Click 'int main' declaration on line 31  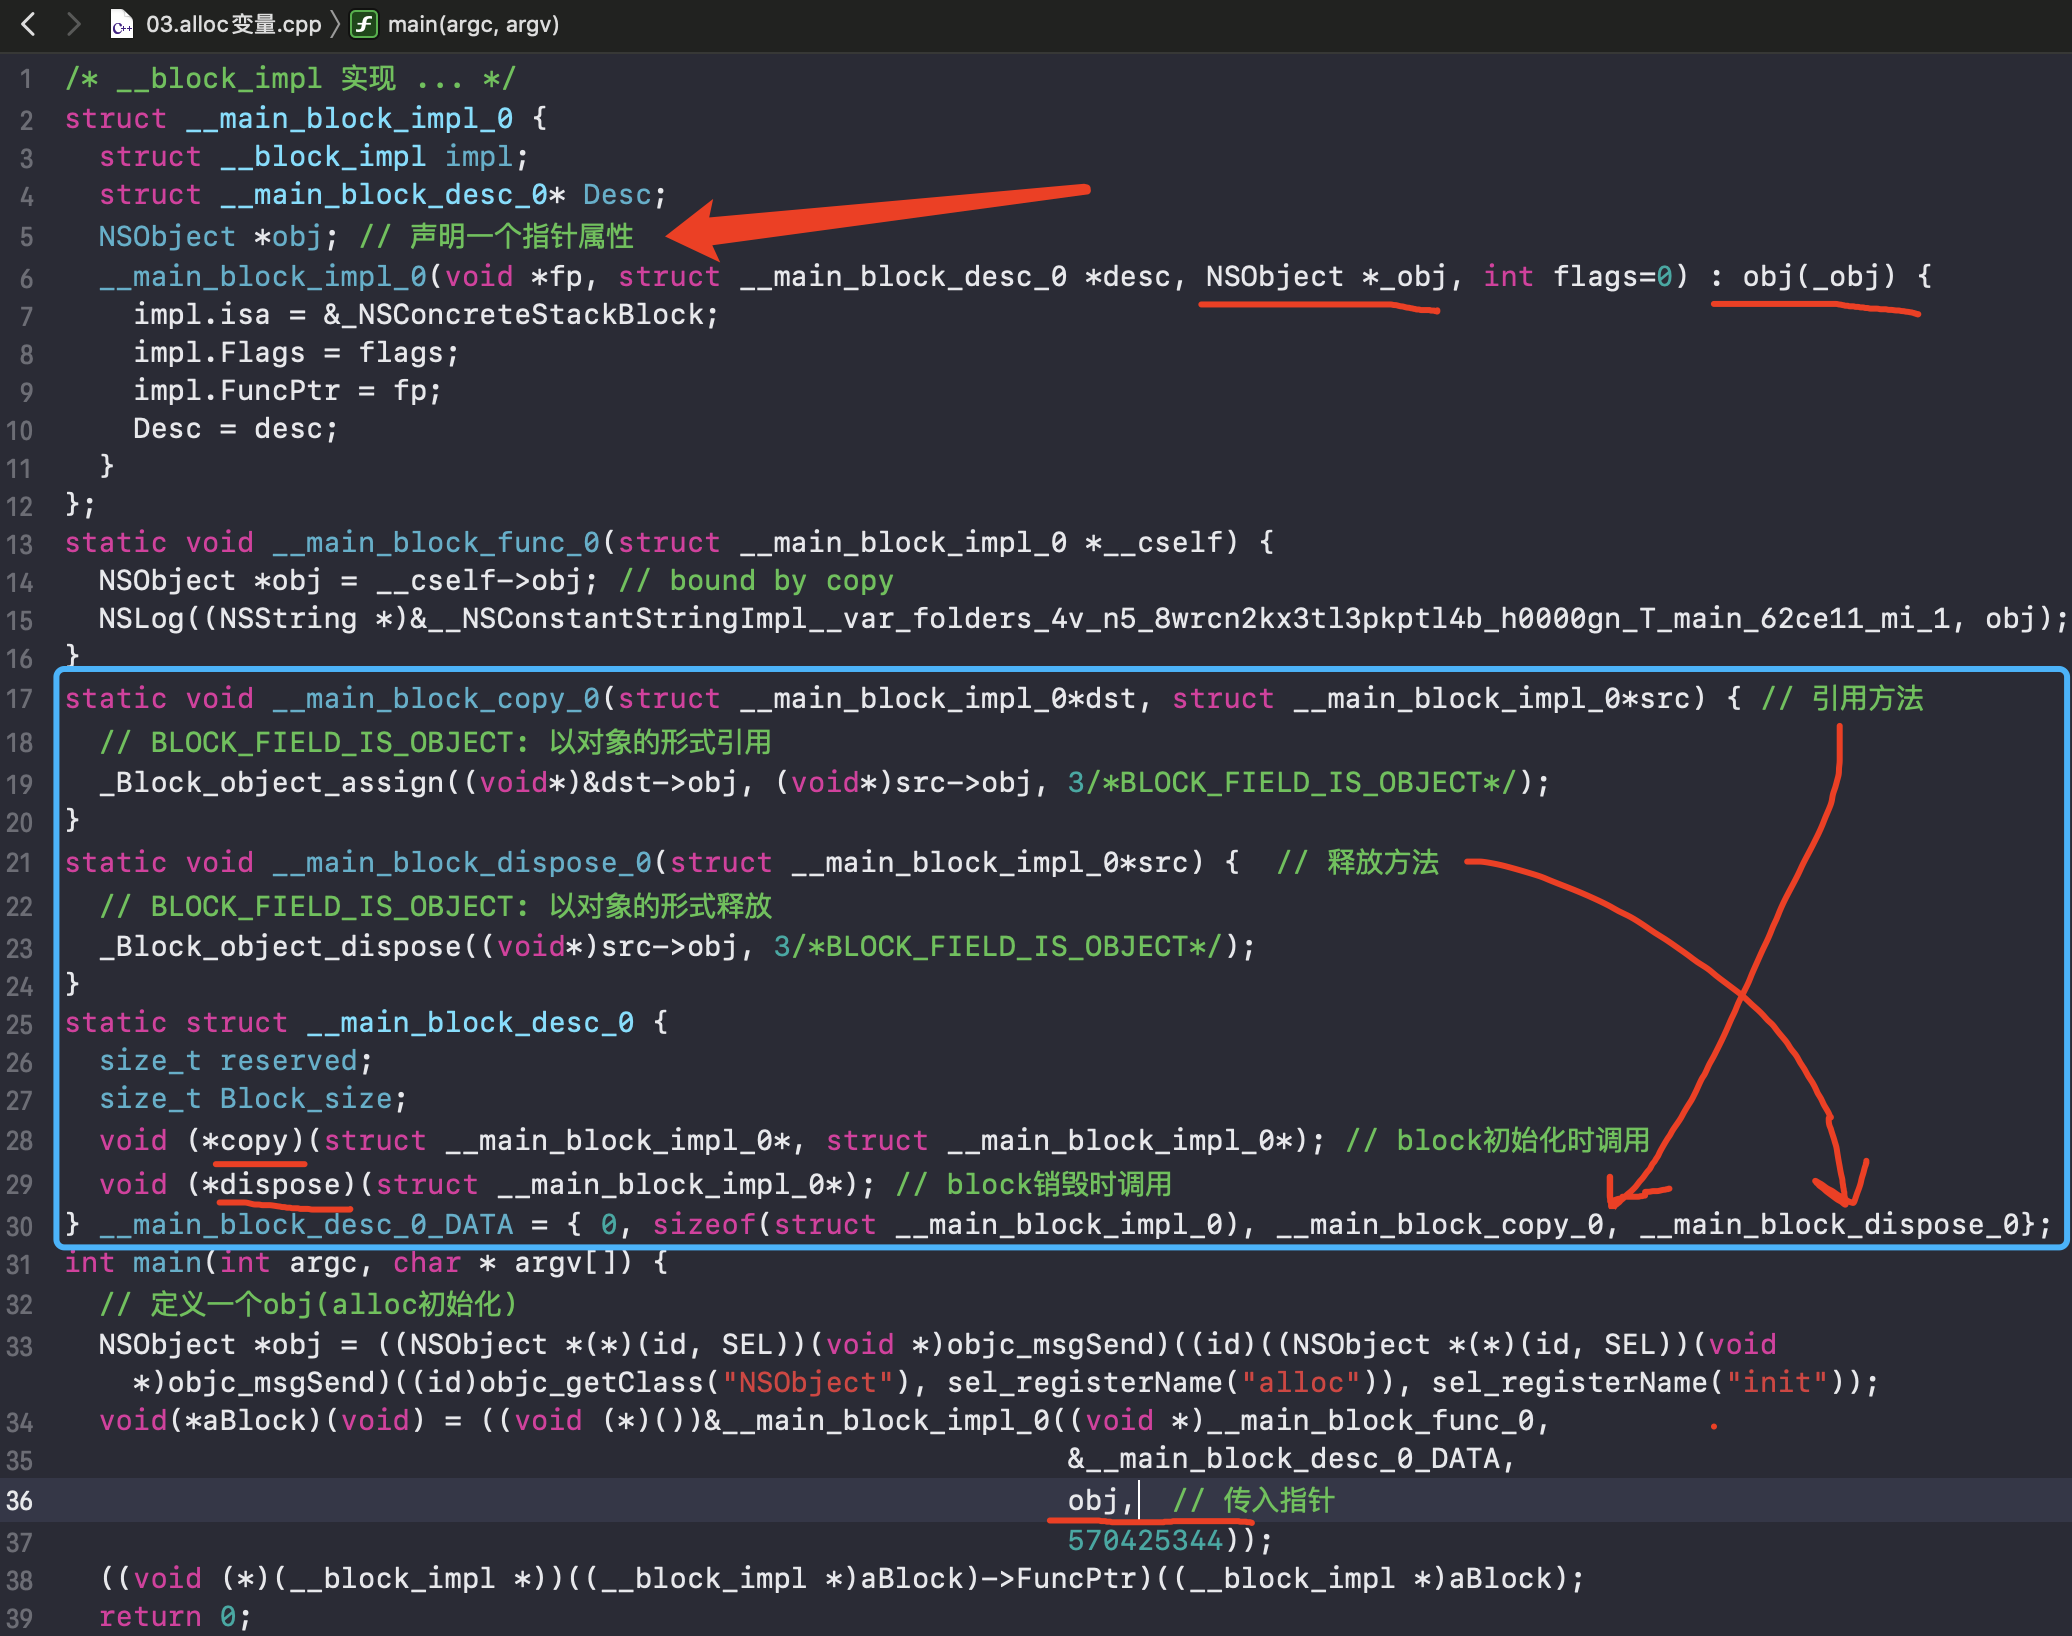(x=133, y=1263)
